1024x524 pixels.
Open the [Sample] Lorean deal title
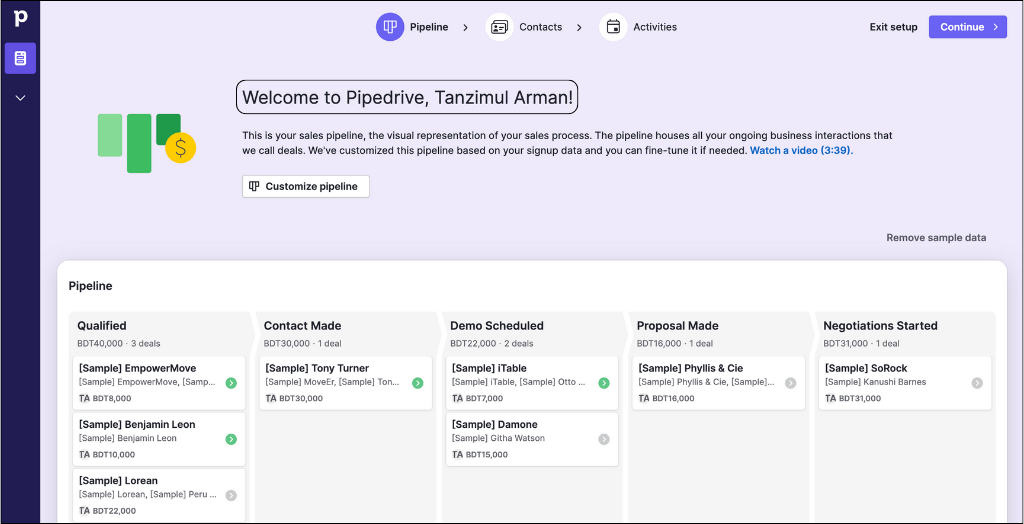point(118,481)
